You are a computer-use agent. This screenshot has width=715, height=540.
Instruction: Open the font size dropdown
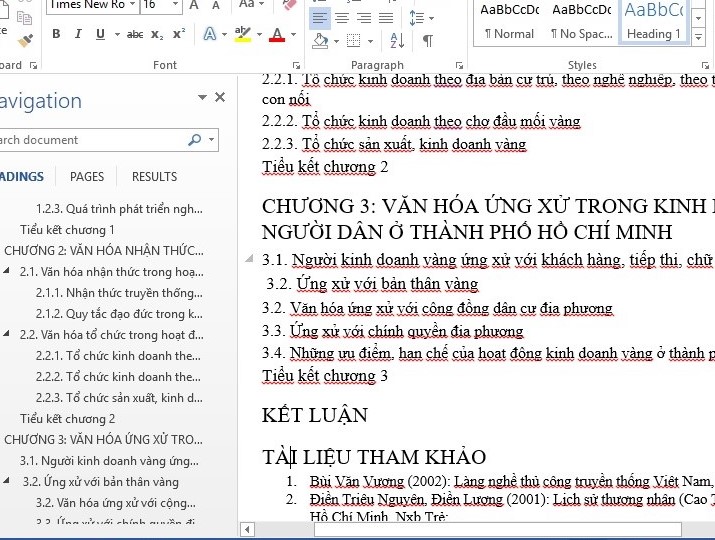[176, 5]
